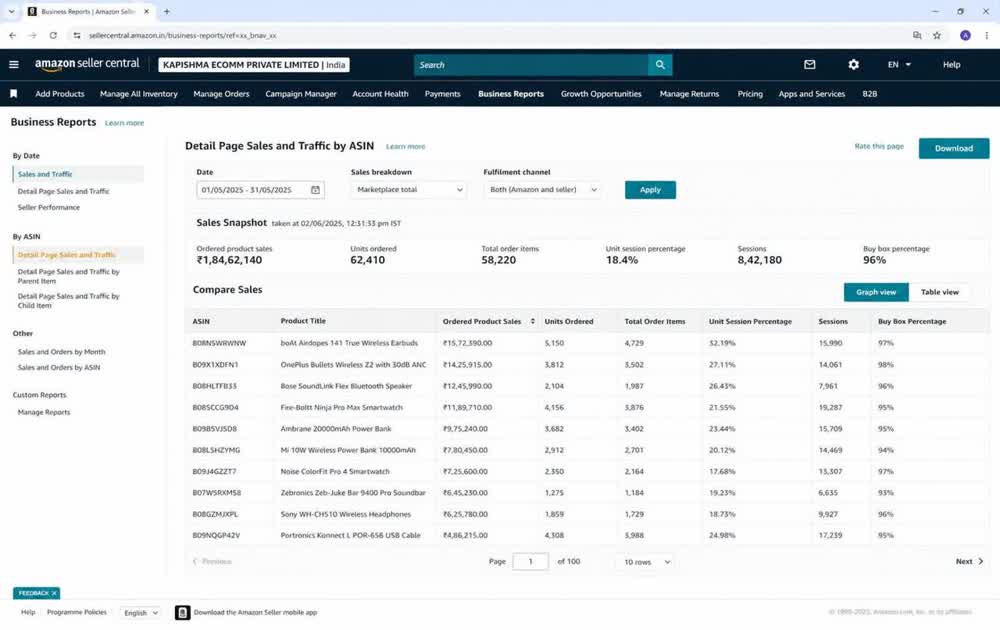Open the English footer language dropdown
Image resolution: width=1000 pixels, height=630 pixels.
point(141,613)
